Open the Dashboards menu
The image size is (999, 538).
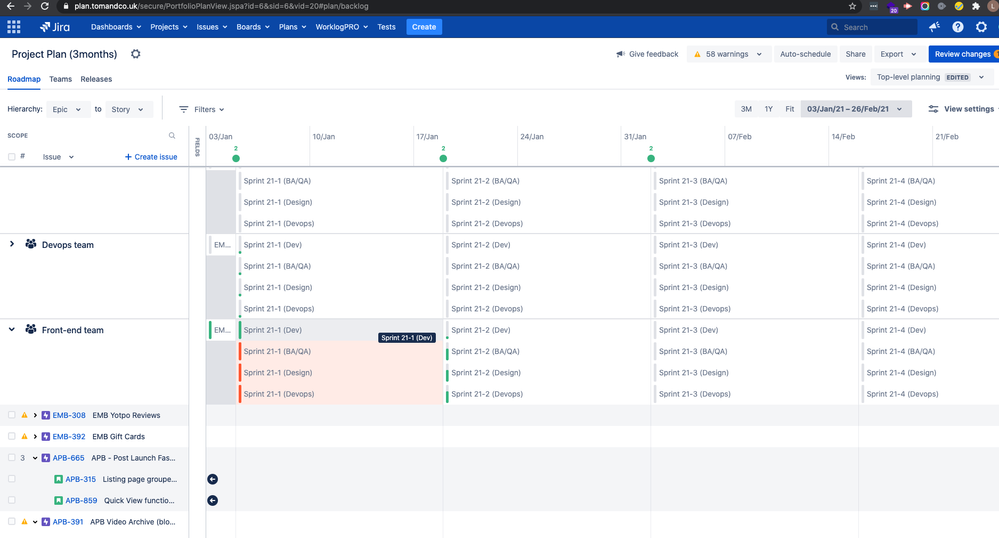[x=116, y=27]
